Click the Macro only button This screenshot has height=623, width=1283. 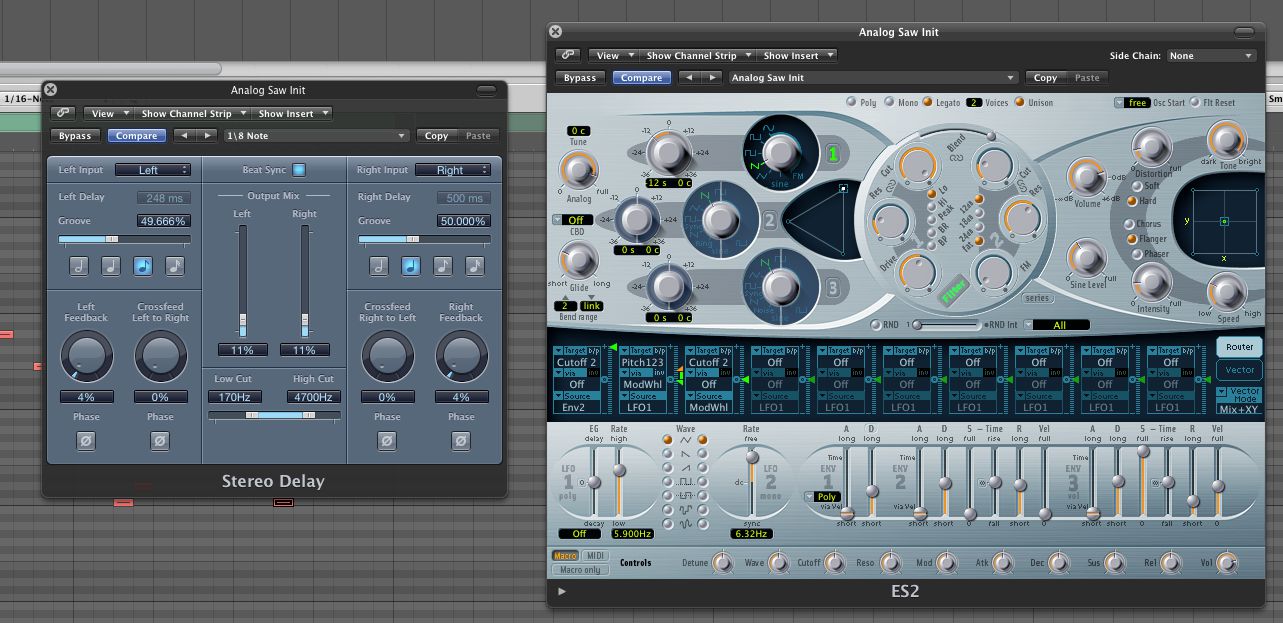click(x=580, y=570)
